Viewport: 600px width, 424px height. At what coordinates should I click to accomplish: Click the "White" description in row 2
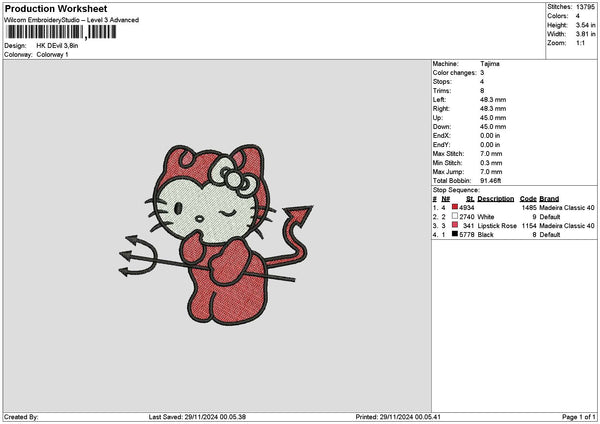click(x=486, y=217)
